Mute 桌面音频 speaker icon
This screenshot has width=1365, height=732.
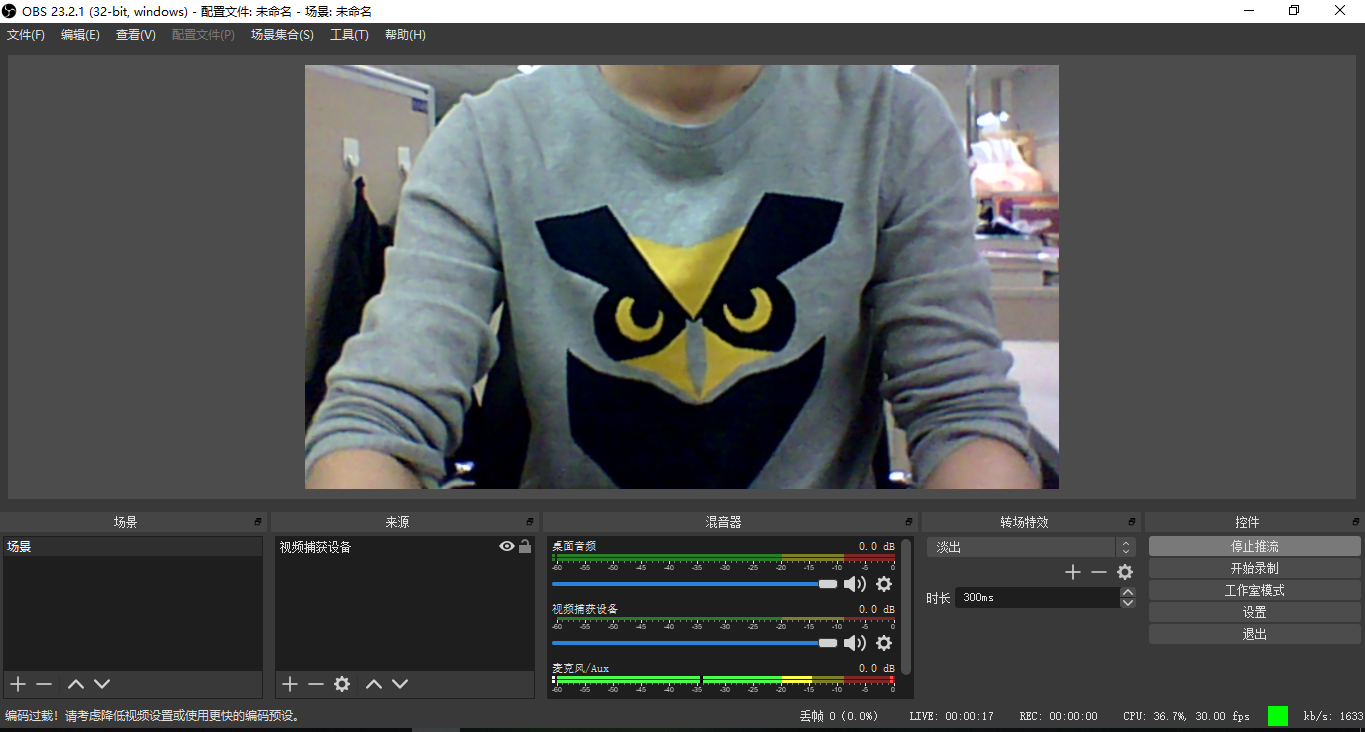tap(855, 584)
